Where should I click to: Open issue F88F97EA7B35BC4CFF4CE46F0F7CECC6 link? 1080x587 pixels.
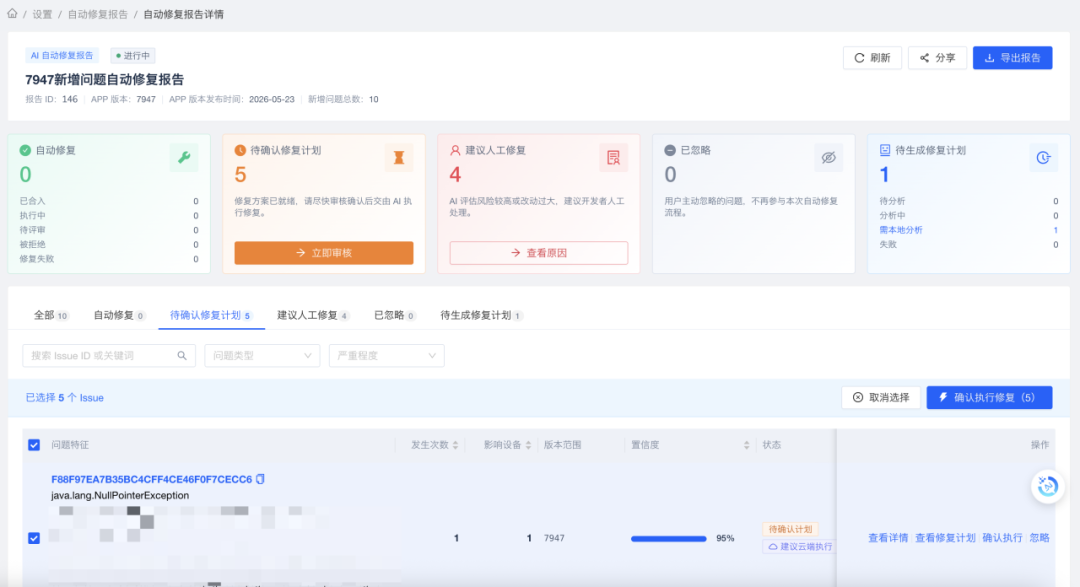[x=152, y=480]
